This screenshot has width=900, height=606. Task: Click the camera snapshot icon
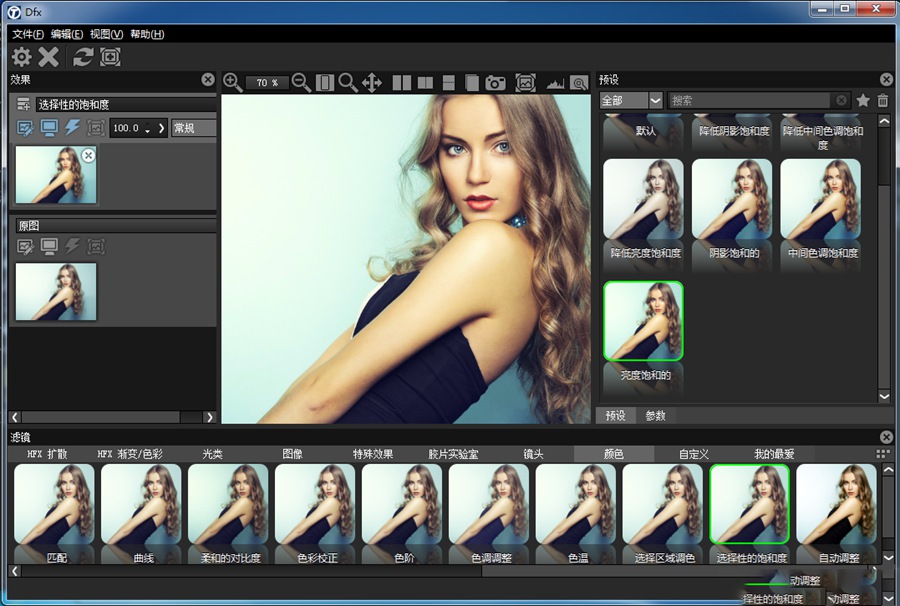point(495,83)
